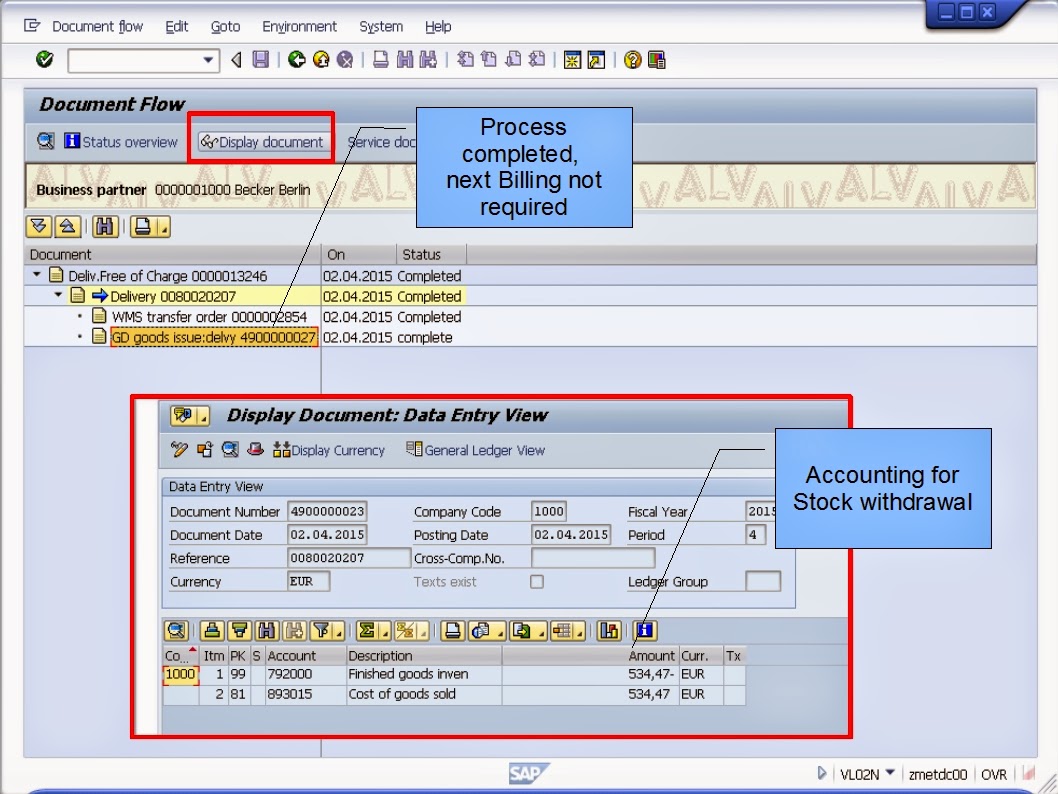Apply the Sum (sigma) icon on the amount column

369,630
